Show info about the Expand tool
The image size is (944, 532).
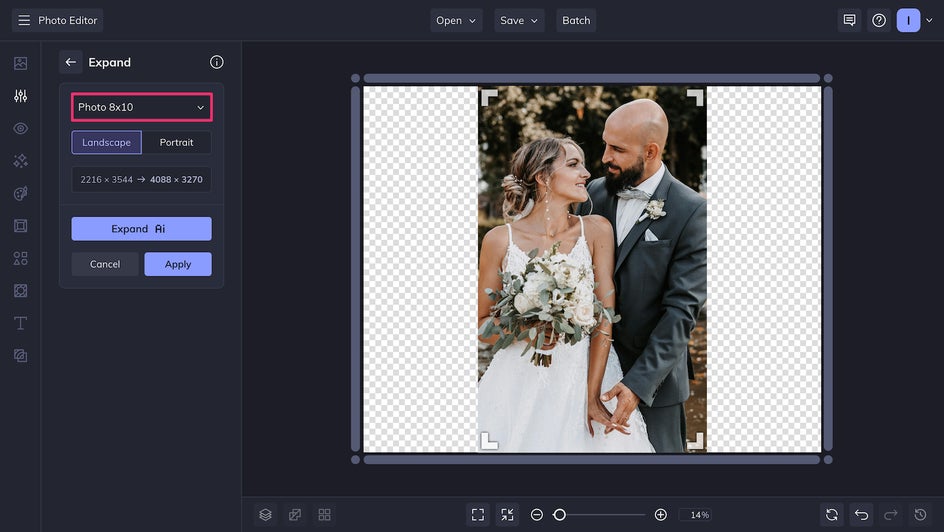click(217, 62)
